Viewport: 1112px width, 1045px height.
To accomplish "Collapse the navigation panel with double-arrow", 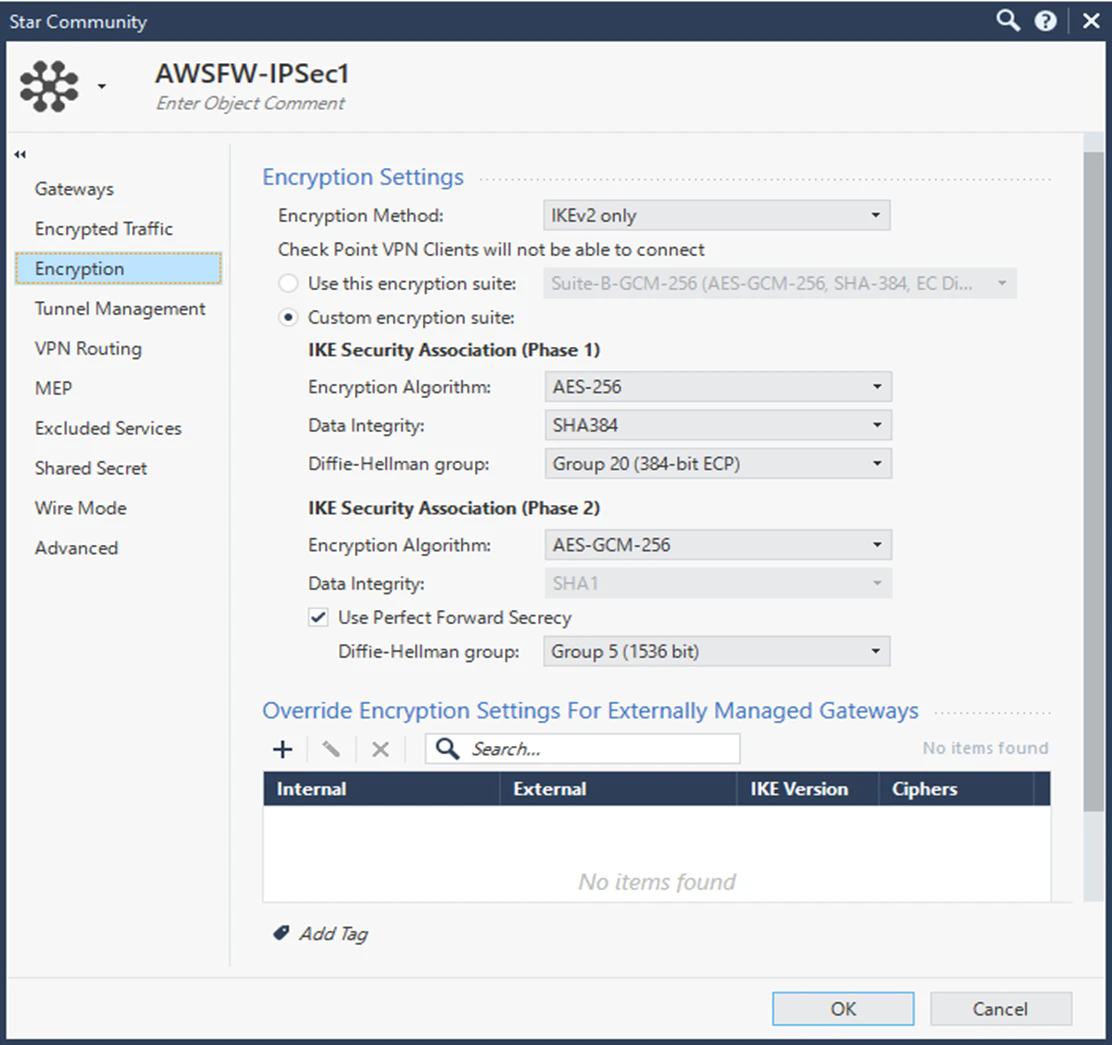I will point(20,155).
